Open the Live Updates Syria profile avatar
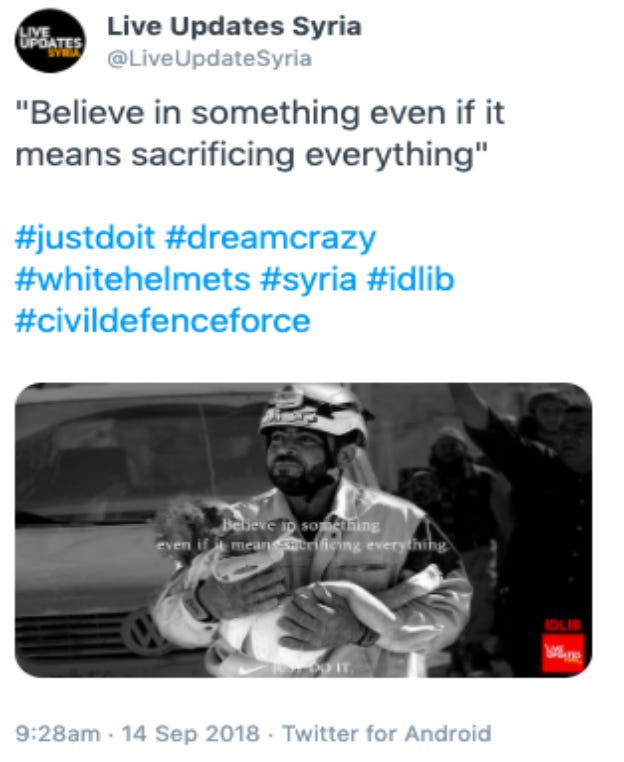 pyautogui.click(x=50, y=41)
